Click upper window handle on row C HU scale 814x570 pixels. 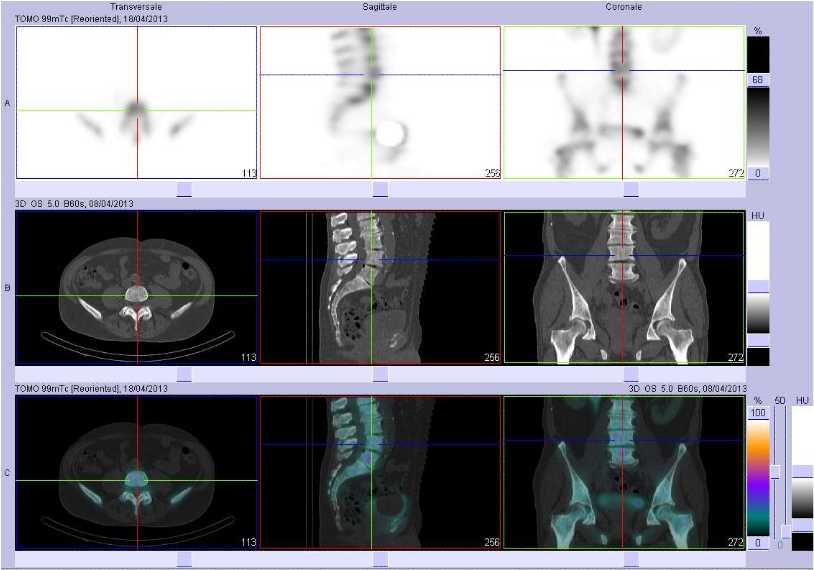point(803,471)
